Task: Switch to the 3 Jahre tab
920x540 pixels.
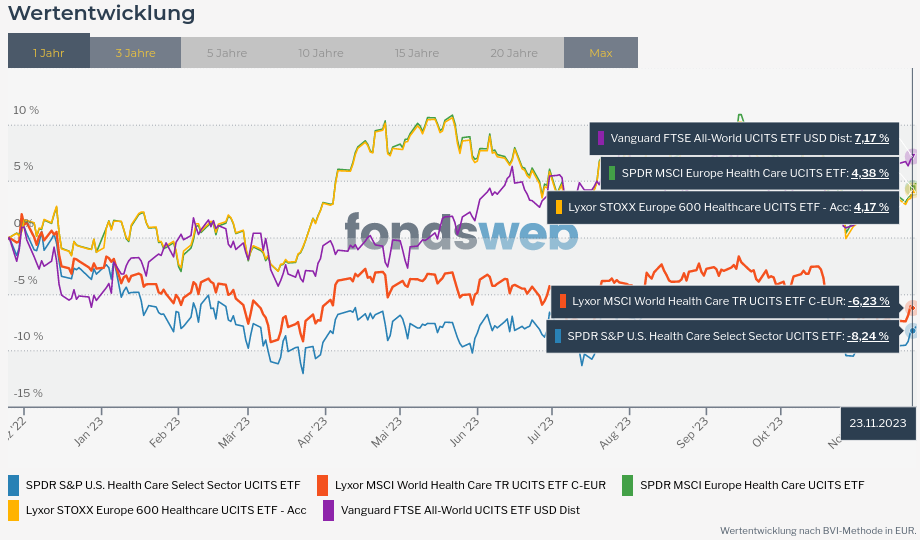Action: point(135,52)
